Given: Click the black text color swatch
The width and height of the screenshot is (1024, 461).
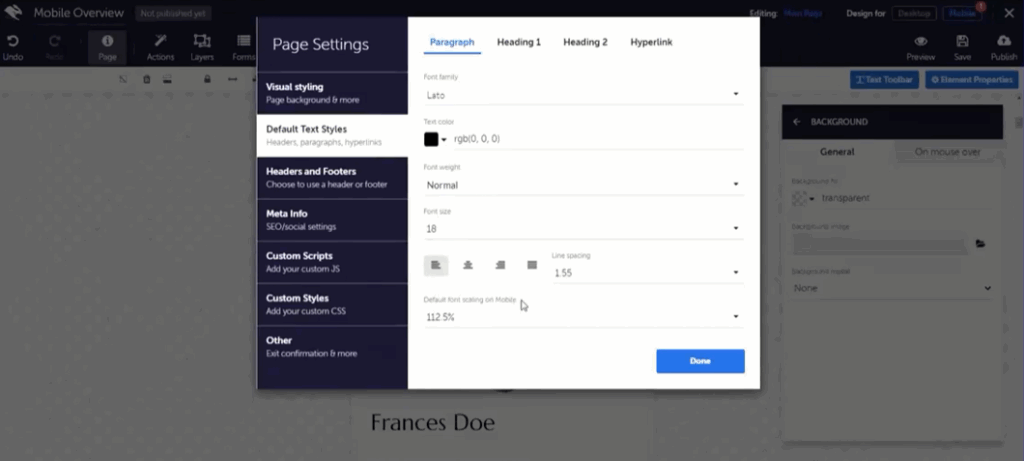Looking at the screenshot, I should tap(431, 139).
